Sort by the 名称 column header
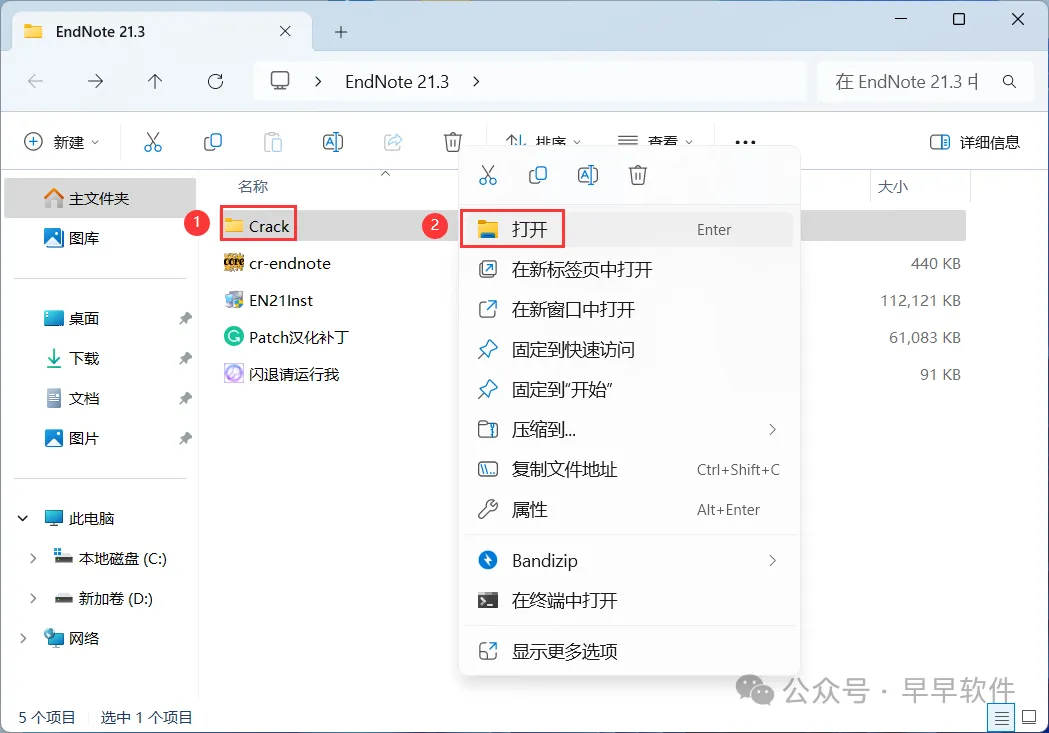This screenshot has height=733, width=1049. [x=253, y=187]
